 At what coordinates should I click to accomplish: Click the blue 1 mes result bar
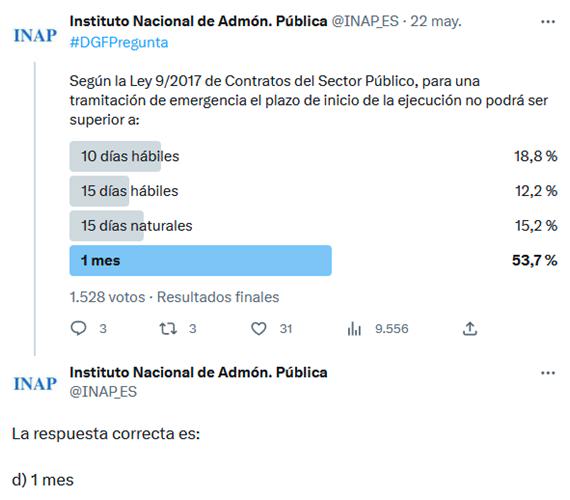point(201,260)
